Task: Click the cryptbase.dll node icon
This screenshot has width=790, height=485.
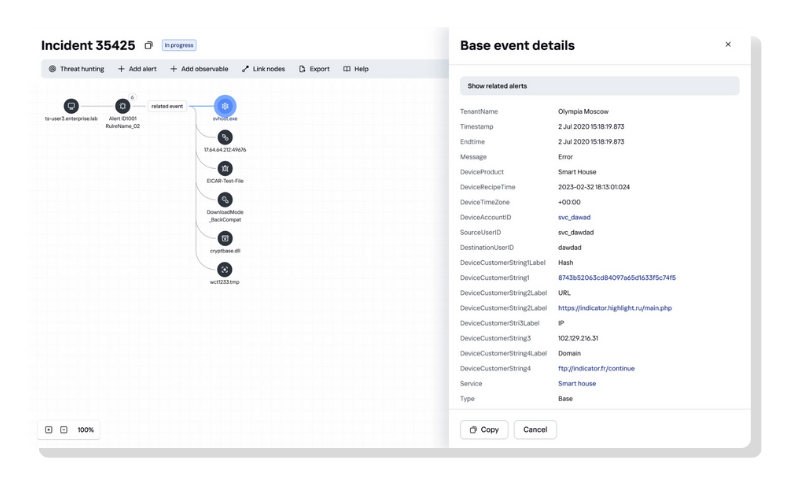Action: tap(226, 238)
